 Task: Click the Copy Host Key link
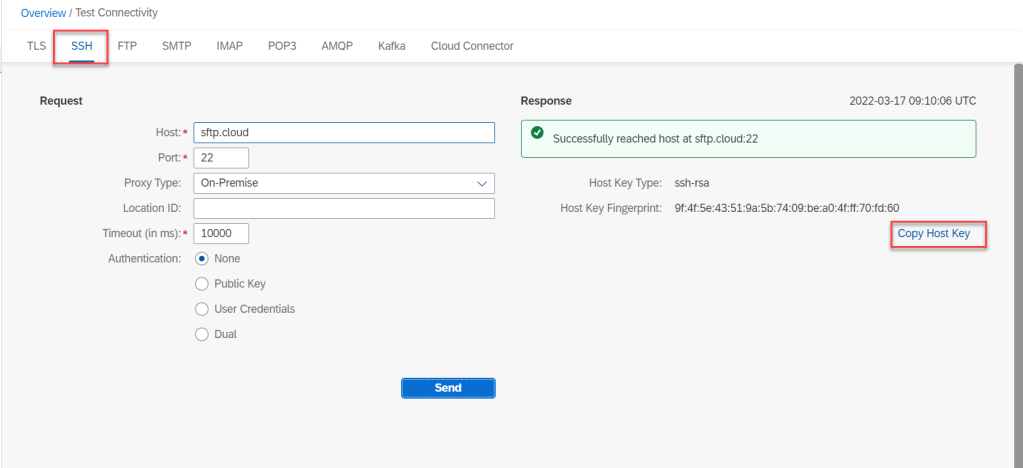(x=933, y=234)
